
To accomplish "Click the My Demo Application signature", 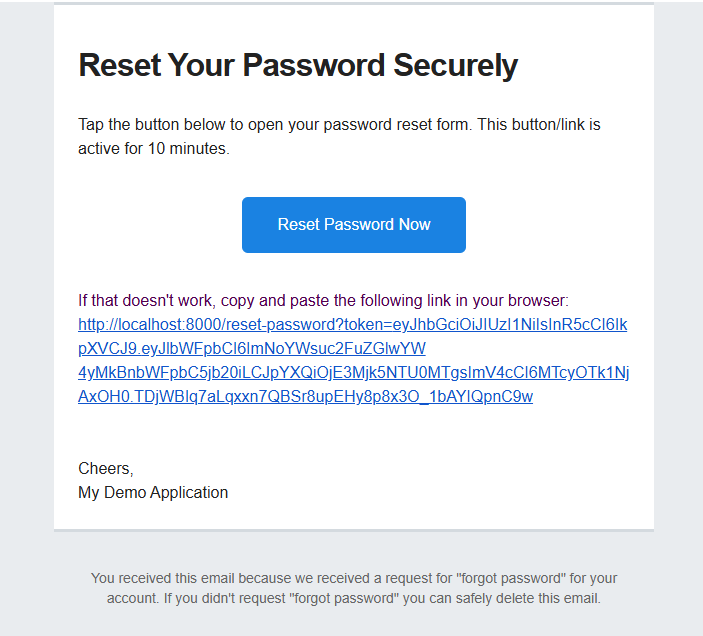I will [x=153, y=493].
